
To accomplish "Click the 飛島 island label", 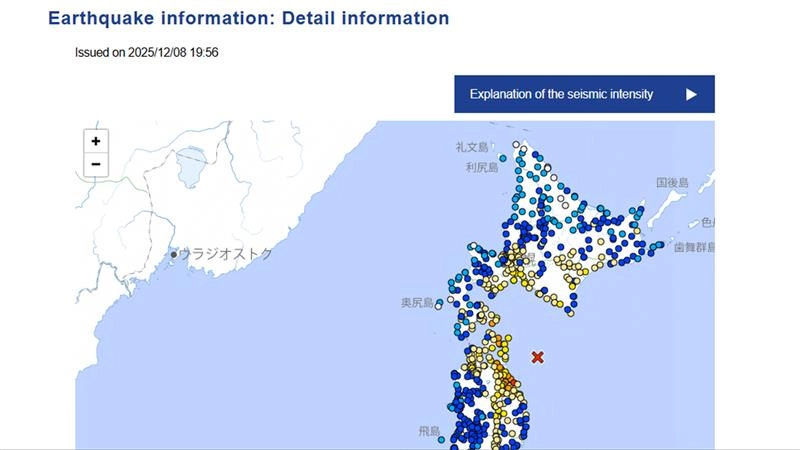I will coord(428,432).
